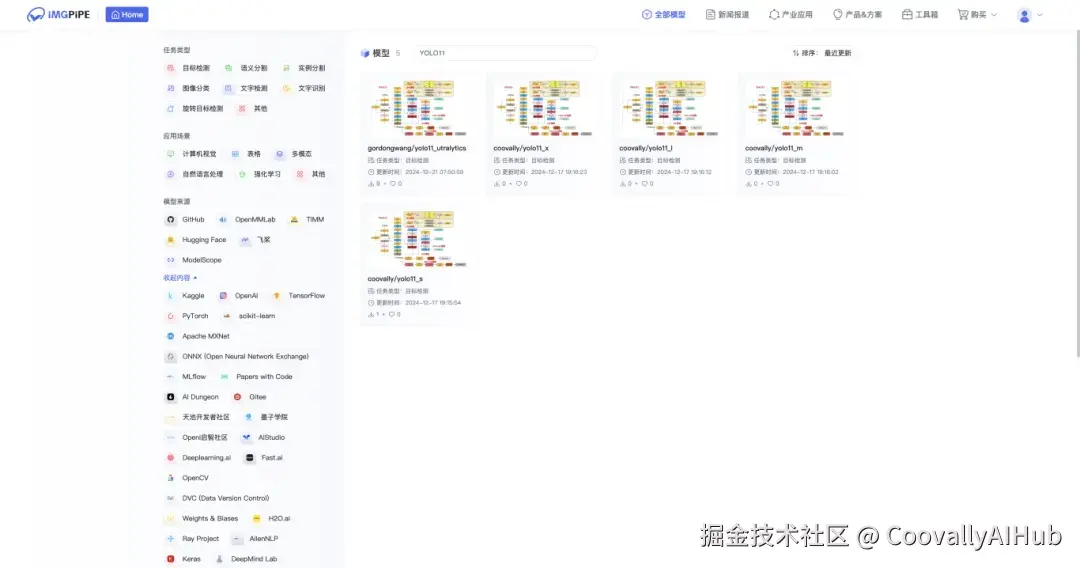Change sorting via 排序: 最近更新

822,53
